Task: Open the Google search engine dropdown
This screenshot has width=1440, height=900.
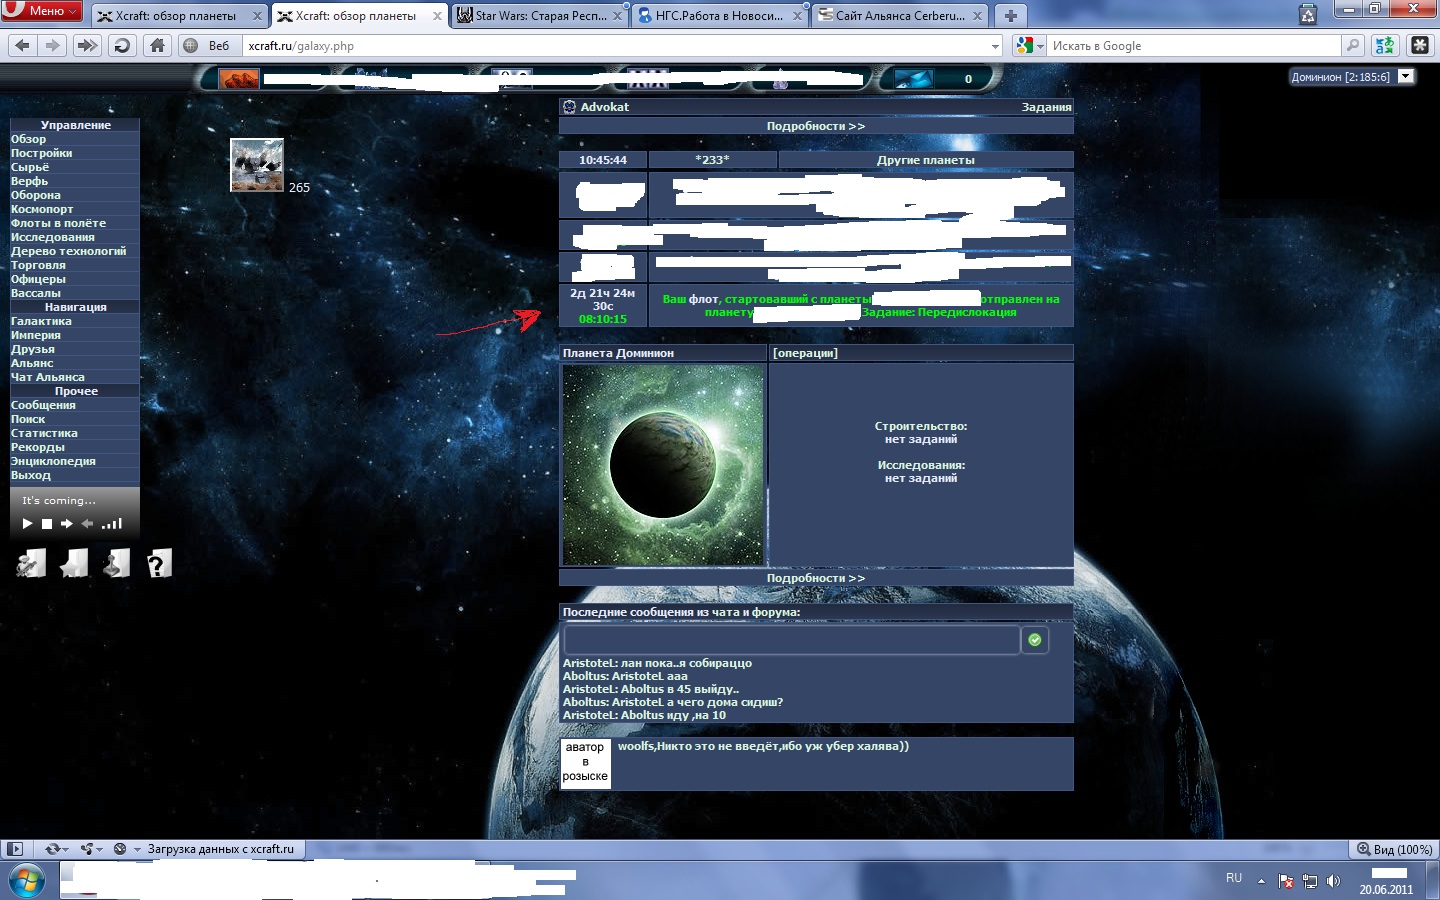Action: [1029, 46]
